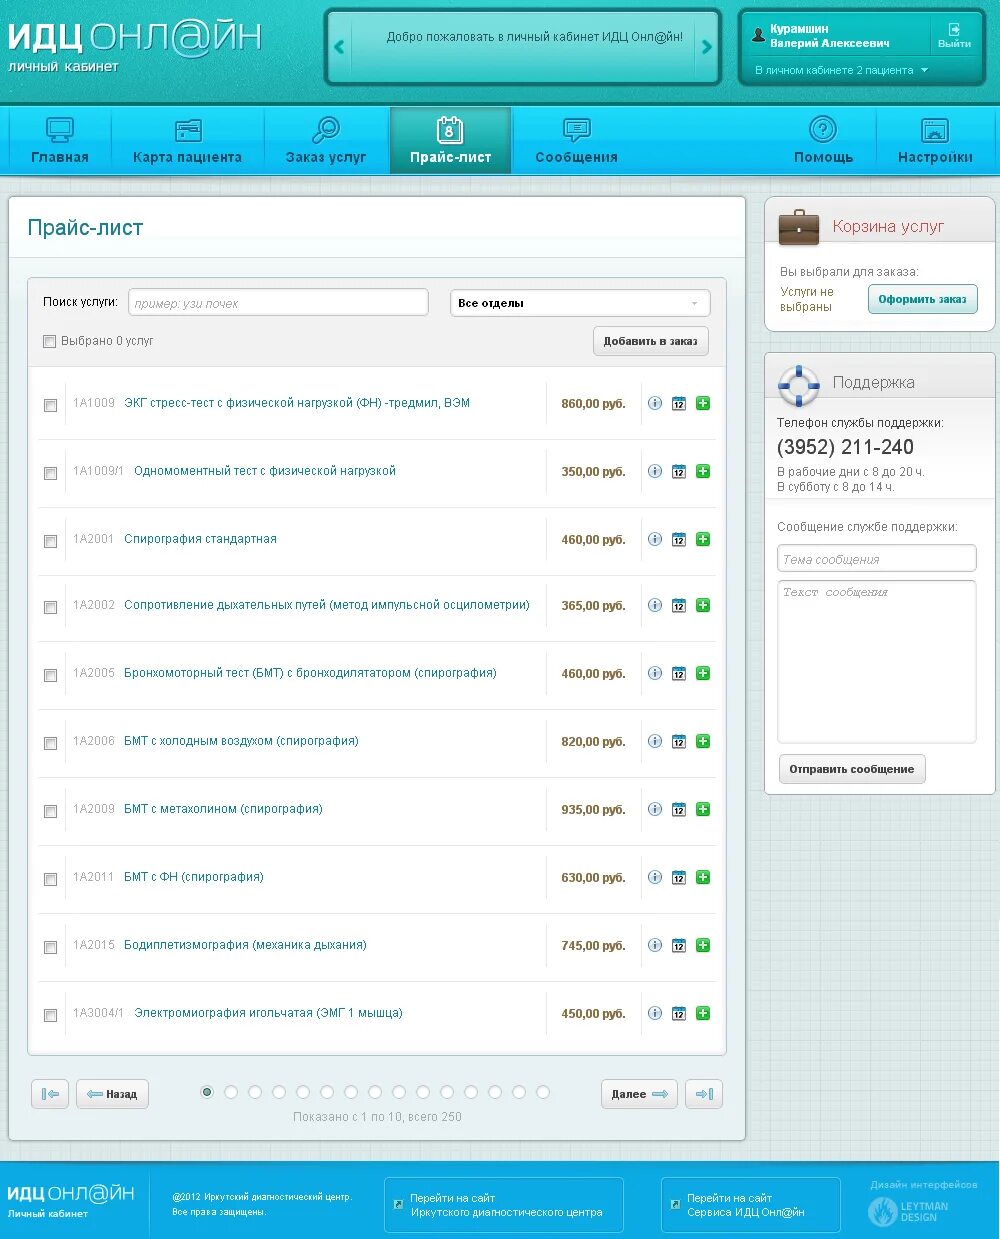Viewport: 1000px width, 1239px height.
Task: Select the second pagination dot
Action: pos(231,1092)
